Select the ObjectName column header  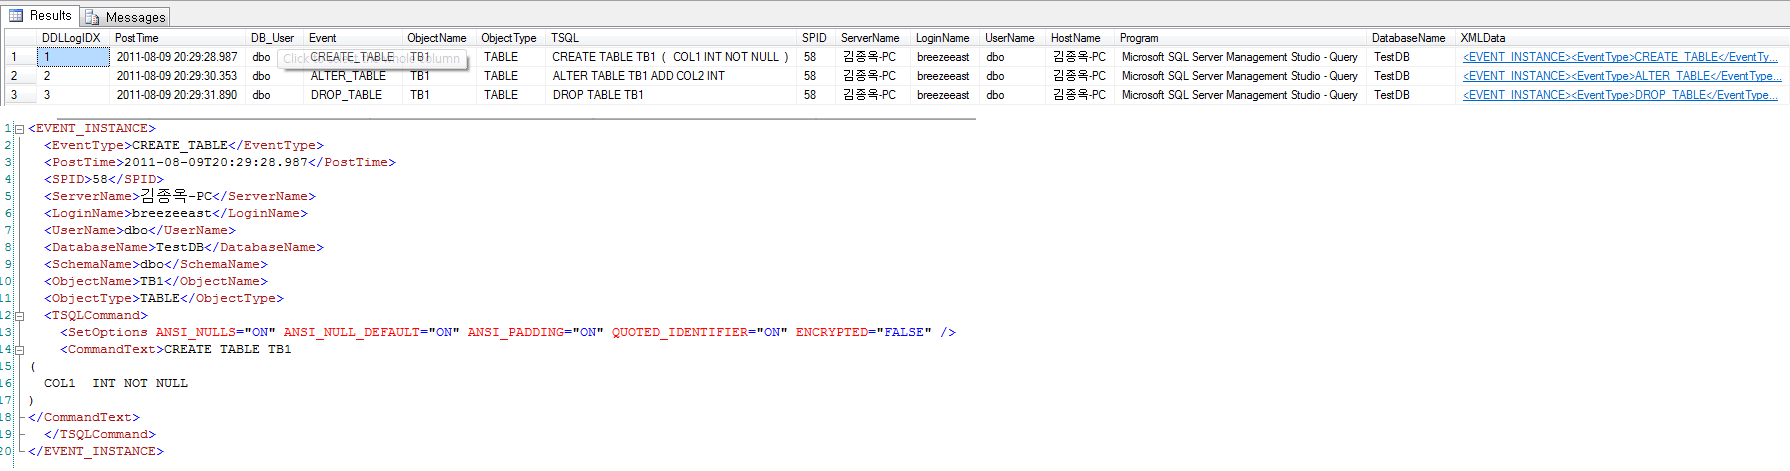pos(439,38)
